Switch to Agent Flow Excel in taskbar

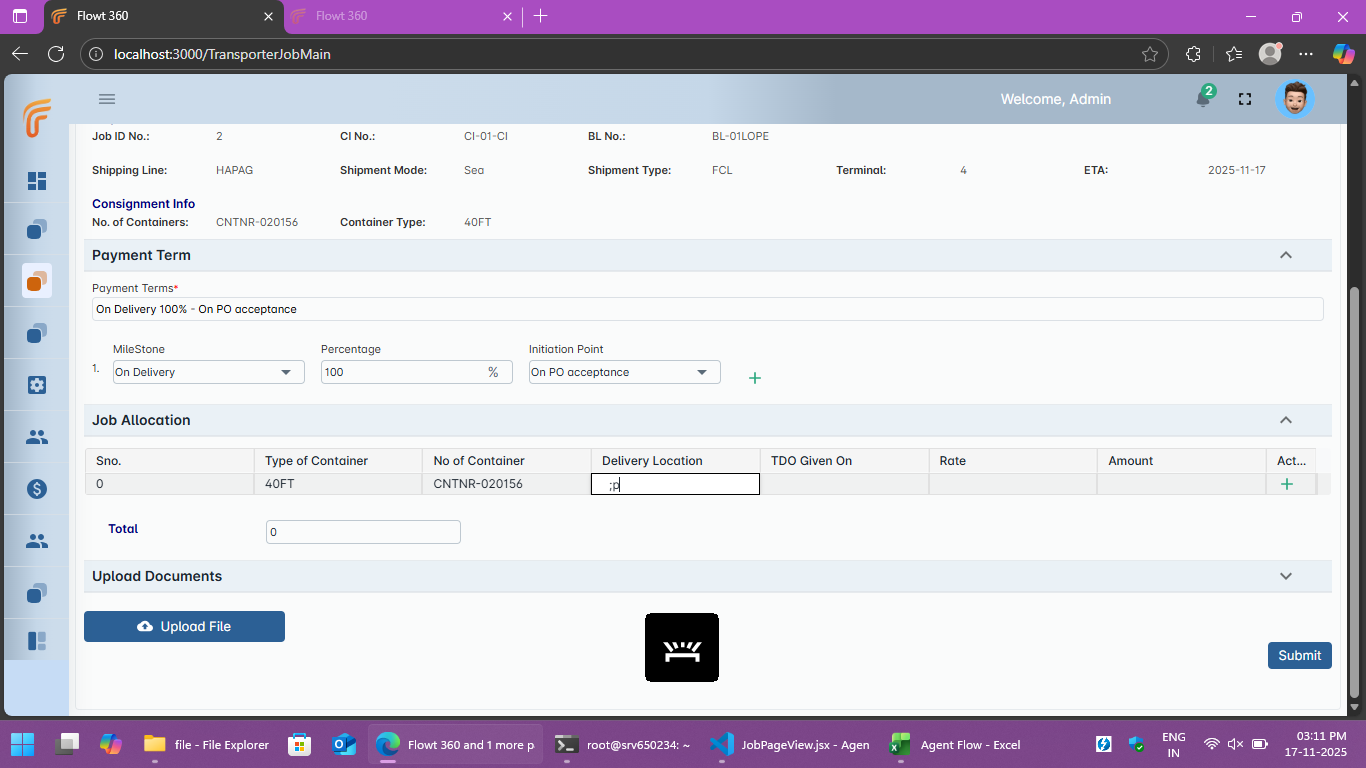[957, 745]
